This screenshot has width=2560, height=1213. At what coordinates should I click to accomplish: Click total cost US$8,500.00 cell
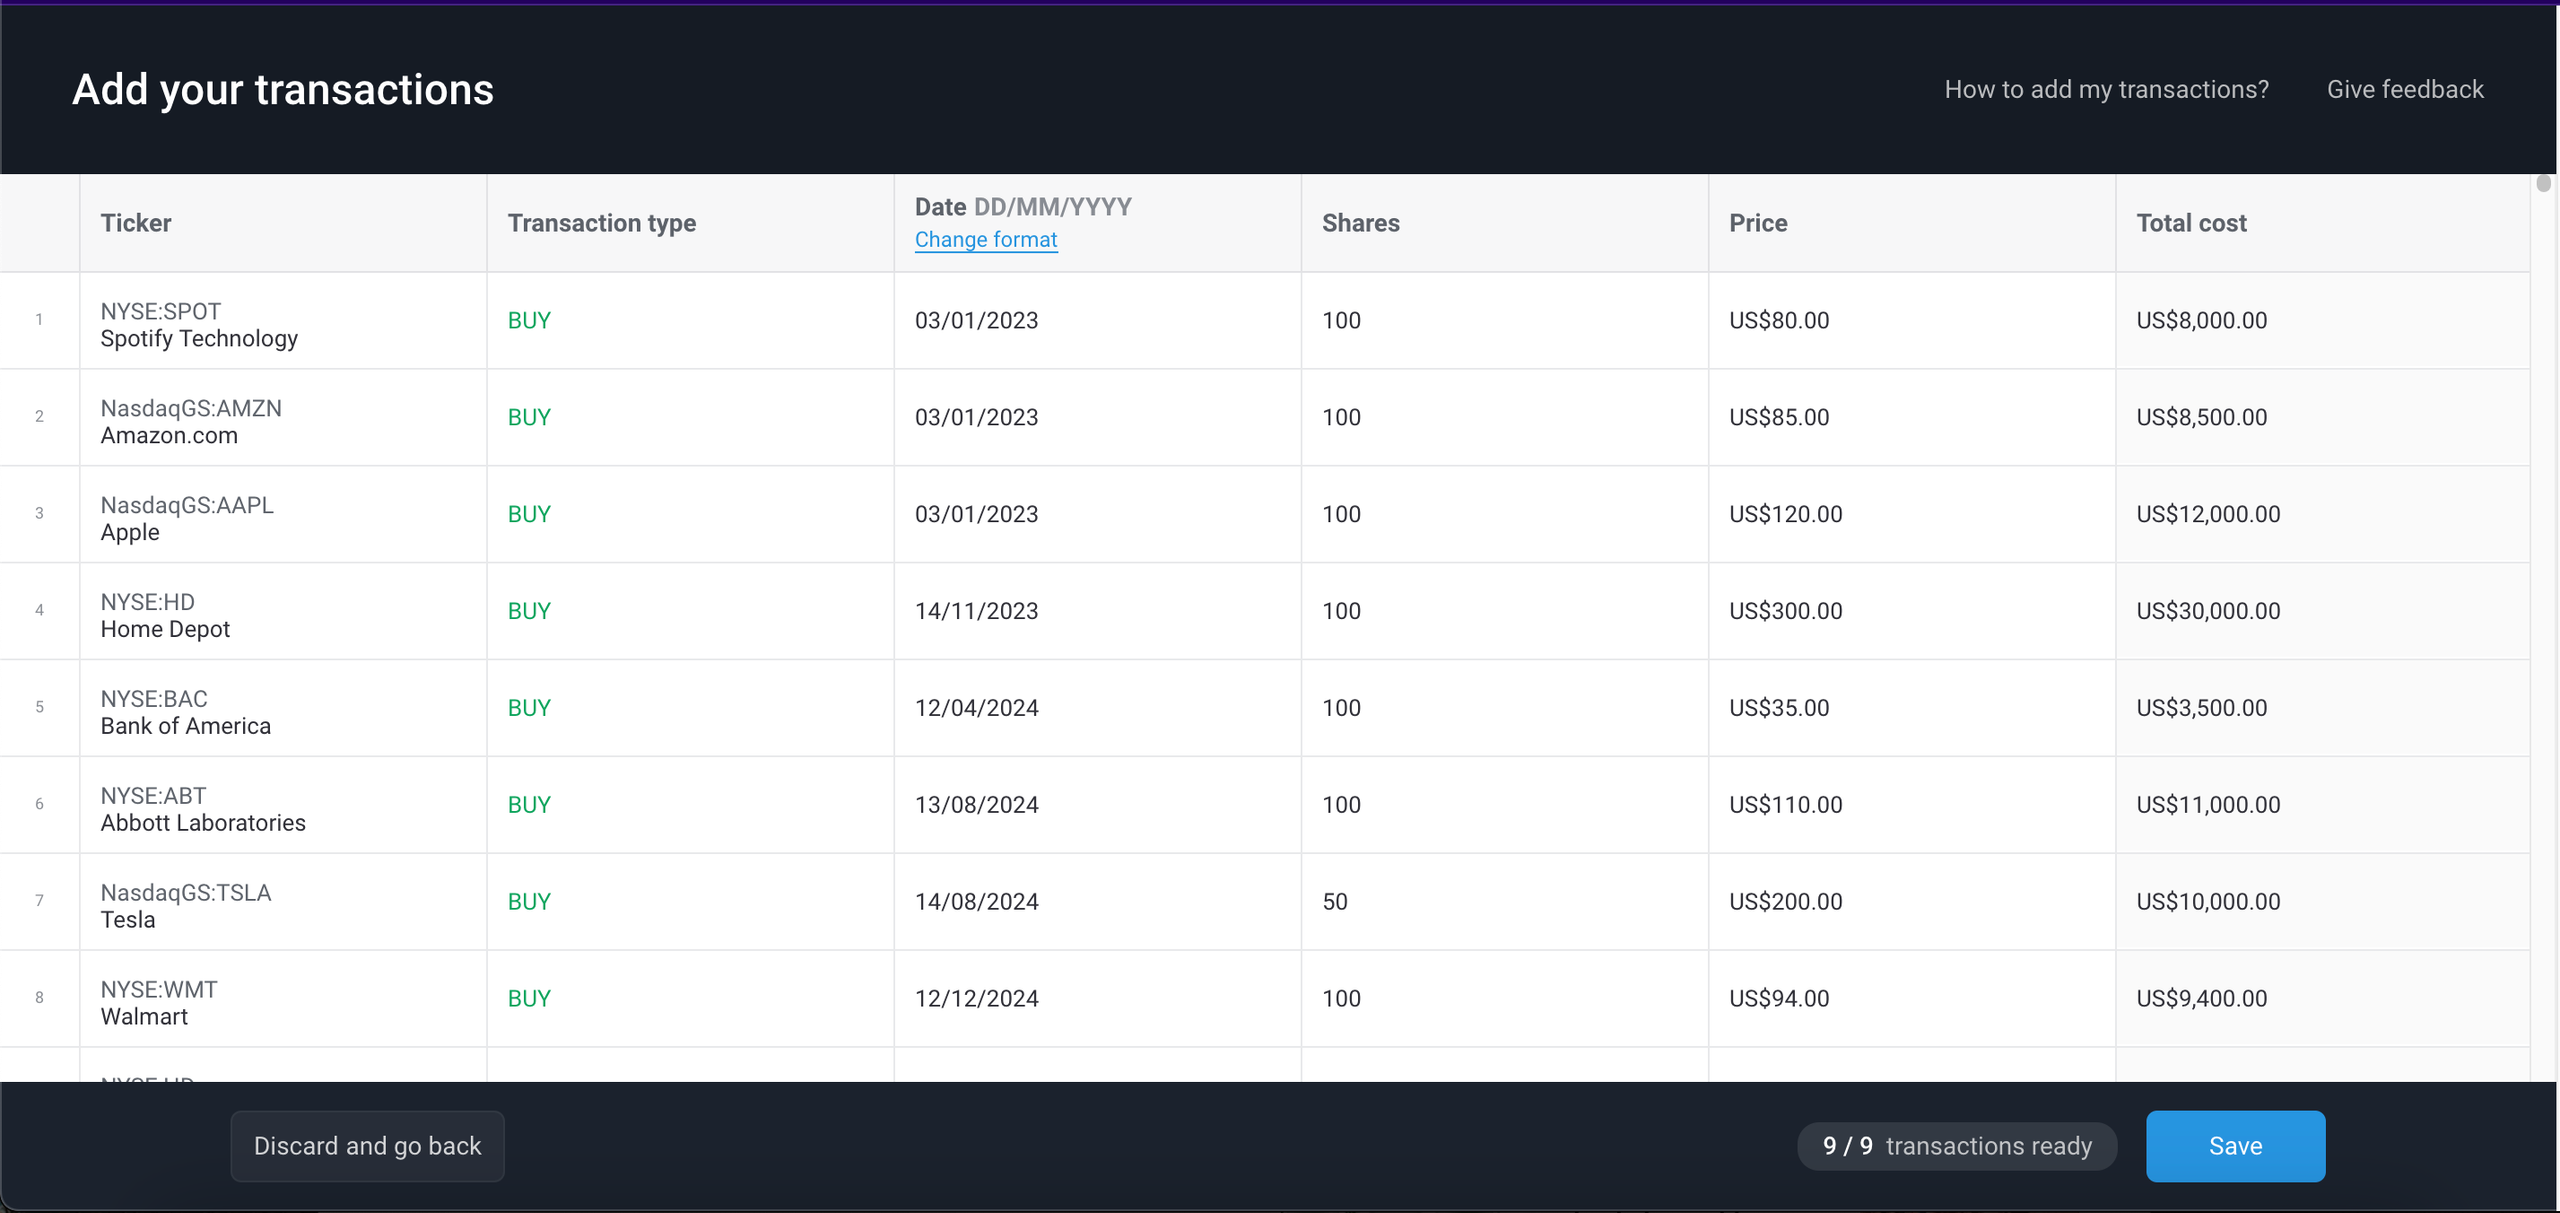coord(2323,418)
